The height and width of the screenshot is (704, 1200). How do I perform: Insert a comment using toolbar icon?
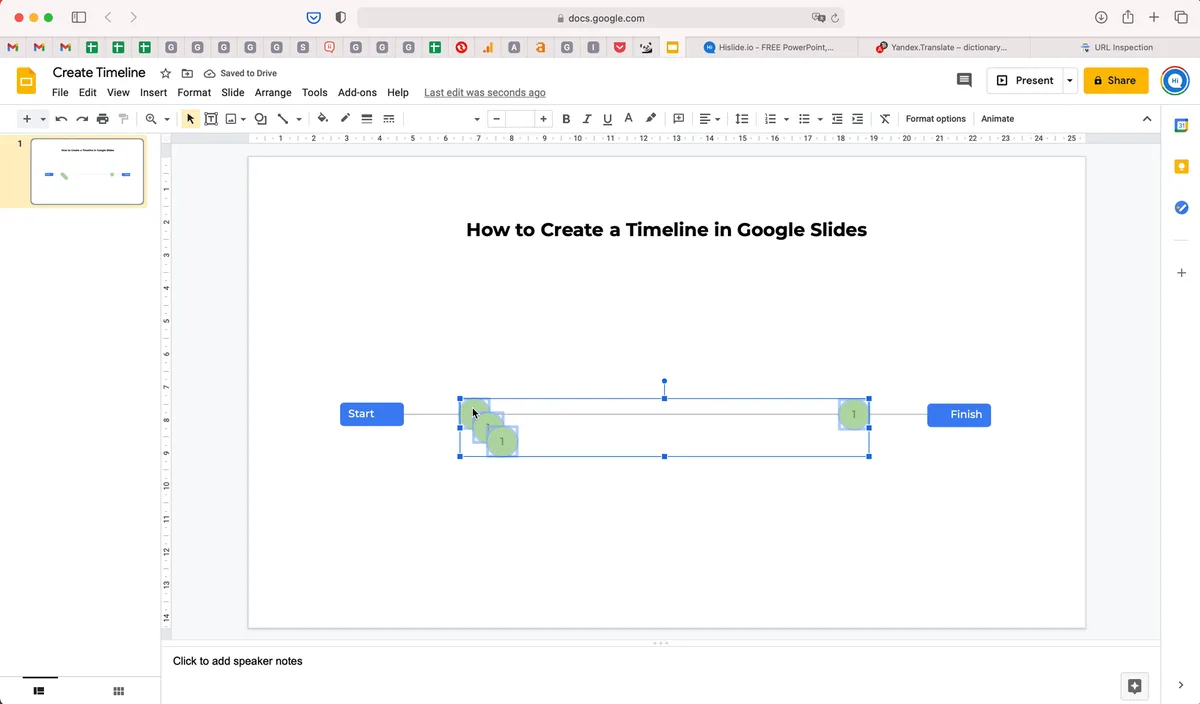click(679, 119)
